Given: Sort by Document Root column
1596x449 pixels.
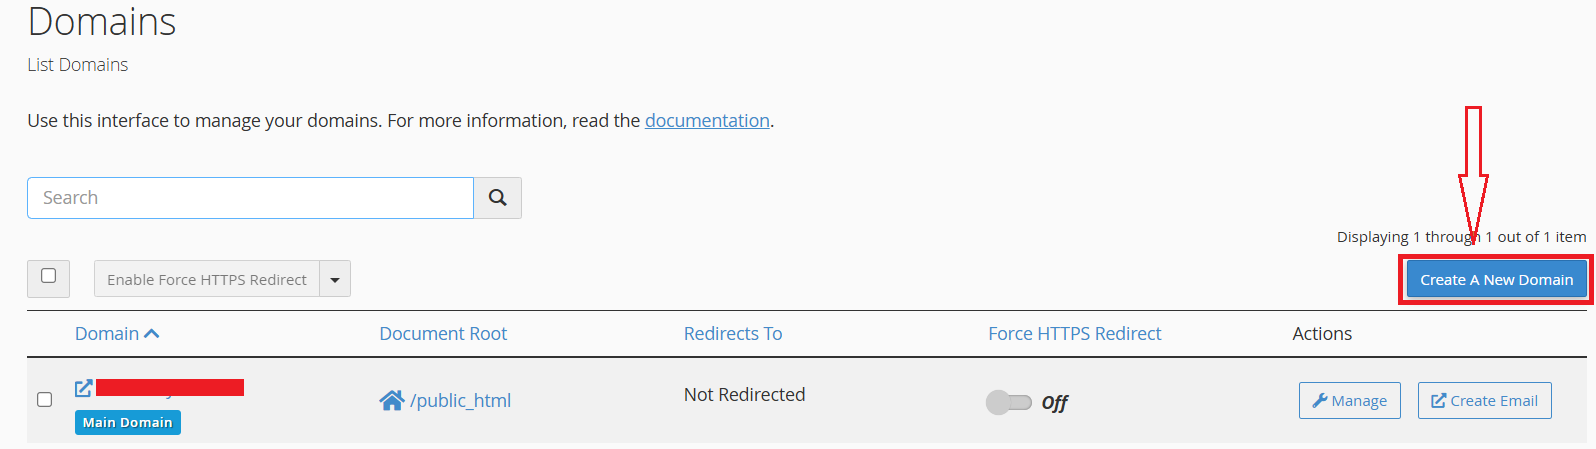Looking at the screenshot, I should (443, 334).
